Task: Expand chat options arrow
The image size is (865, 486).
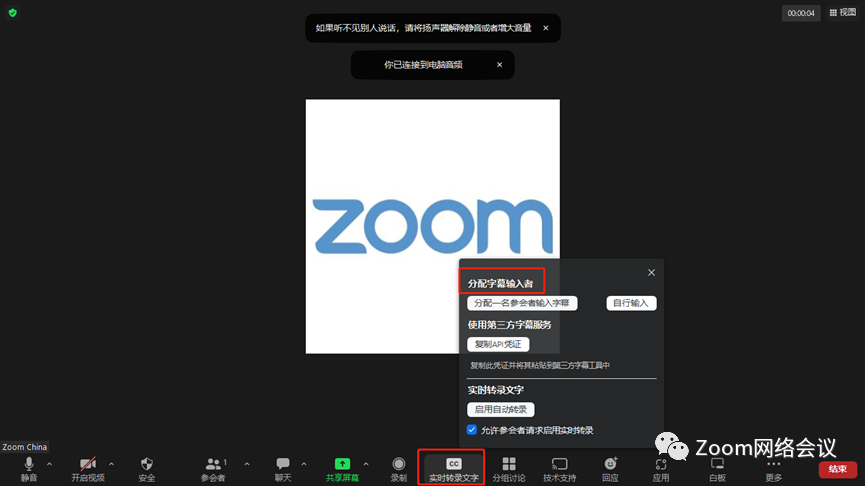Action: click(x=304, y=464)
